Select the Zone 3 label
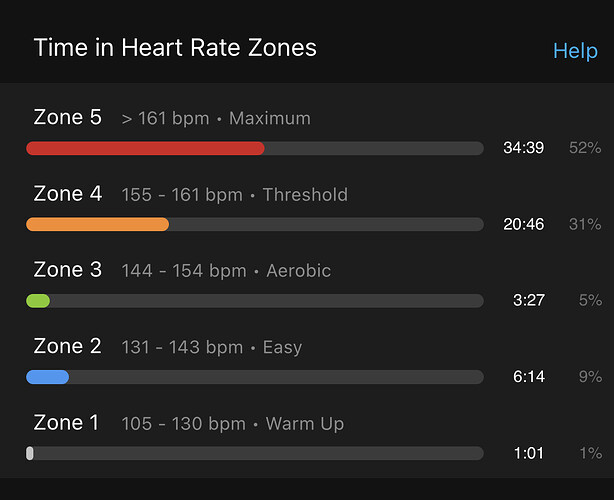 (68, 269)
